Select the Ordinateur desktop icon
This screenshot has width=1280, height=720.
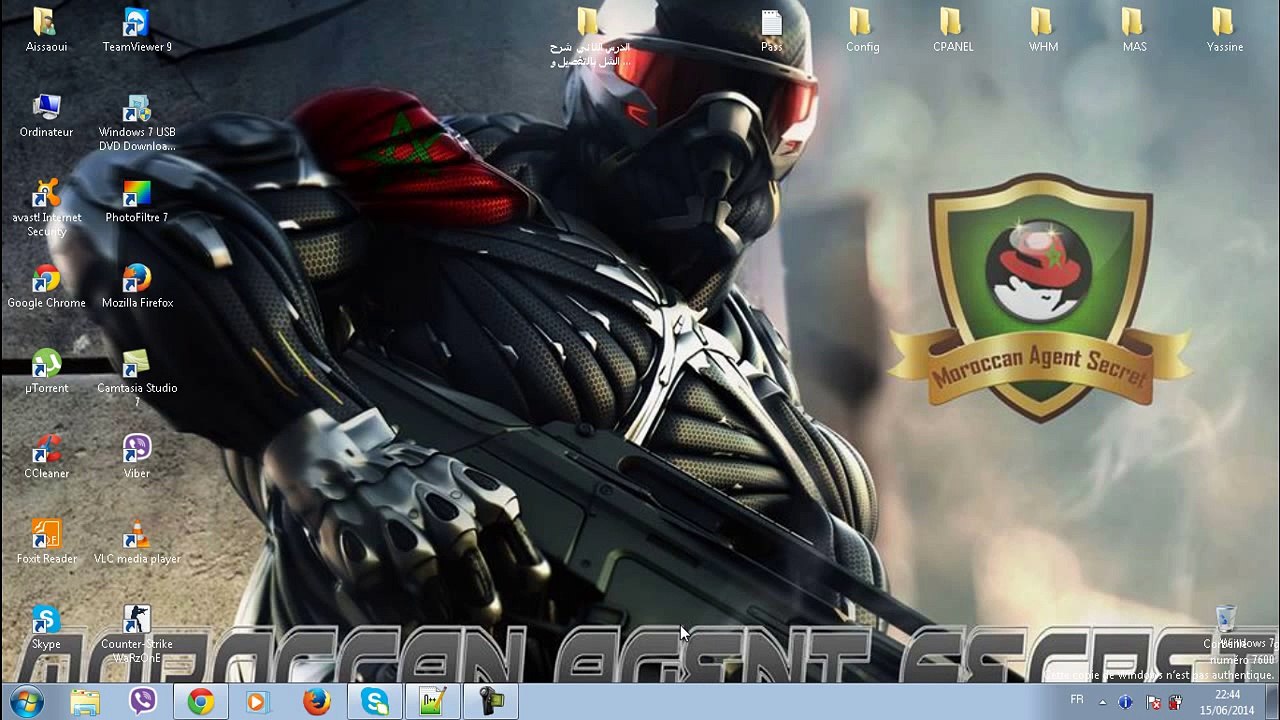pyautogui.click(x=46, y=116)
